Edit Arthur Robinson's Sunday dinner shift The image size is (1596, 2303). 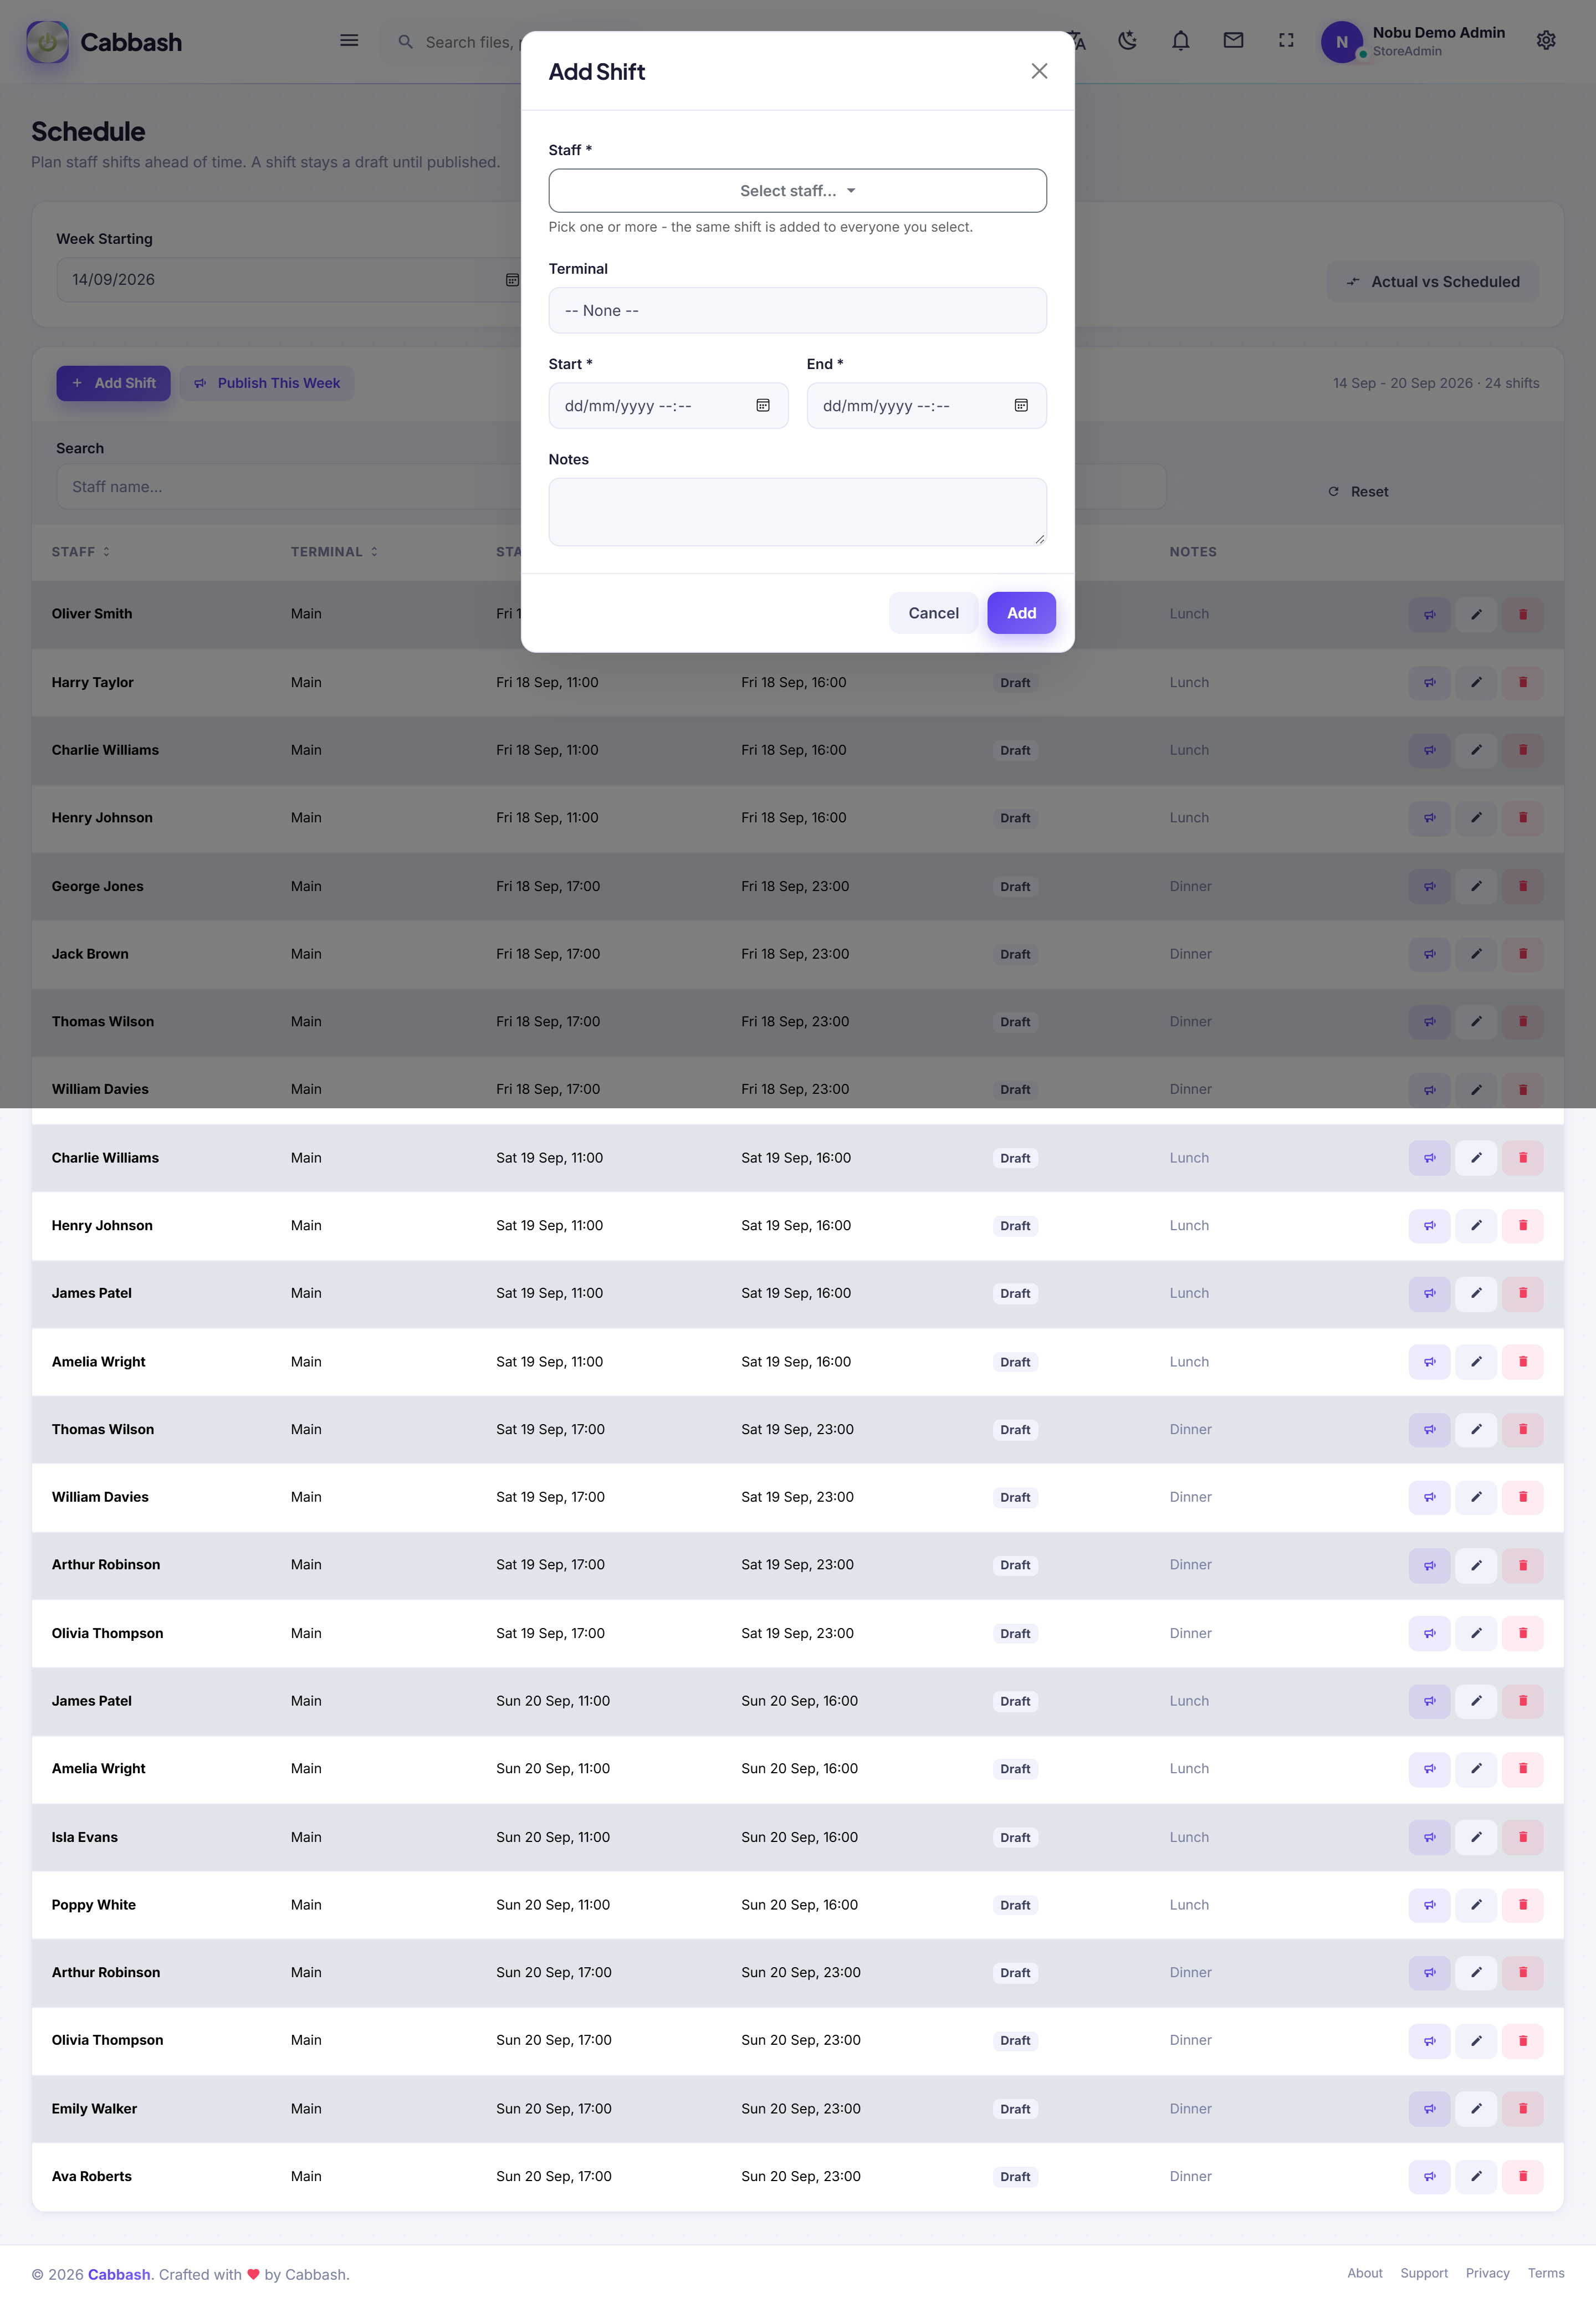[x=1475, y=1973]
